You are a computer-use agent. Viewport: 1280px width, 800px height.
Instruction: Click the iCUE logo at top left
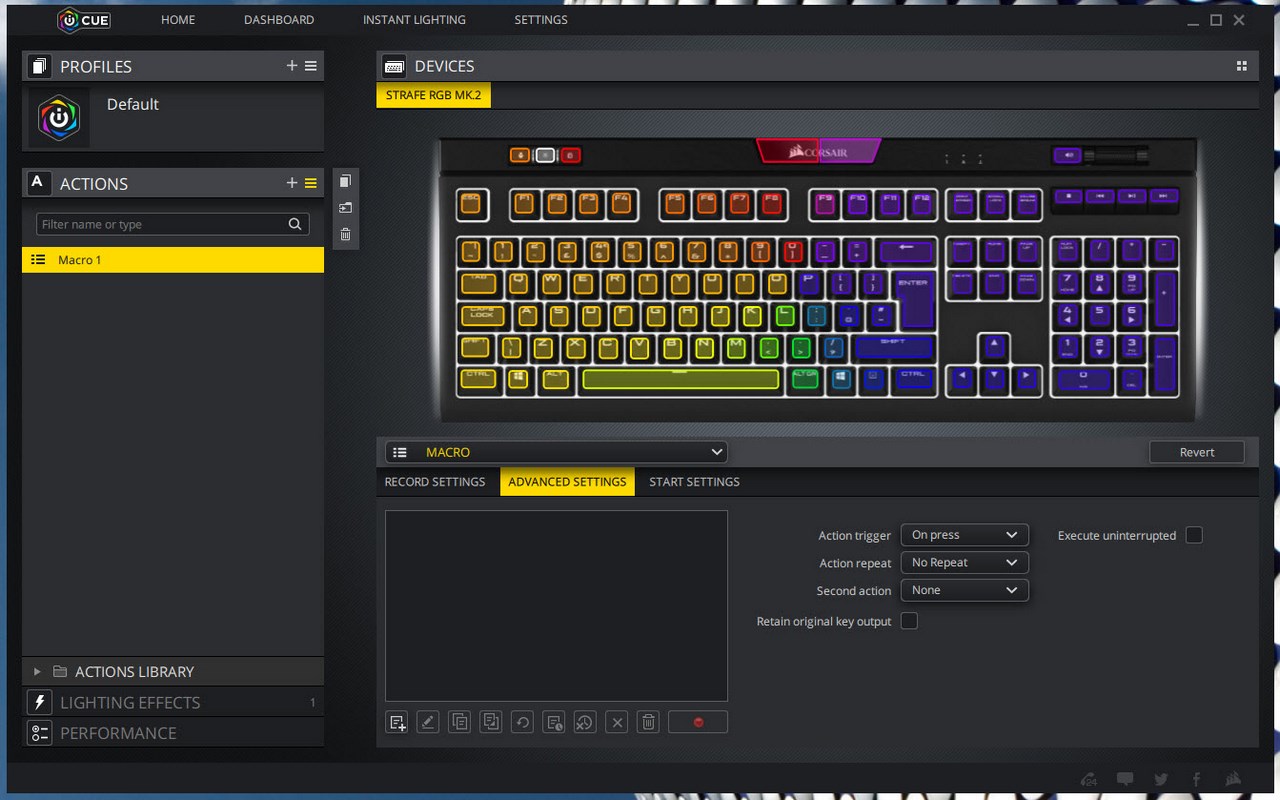pyautogui.click(x=84, y=20)
